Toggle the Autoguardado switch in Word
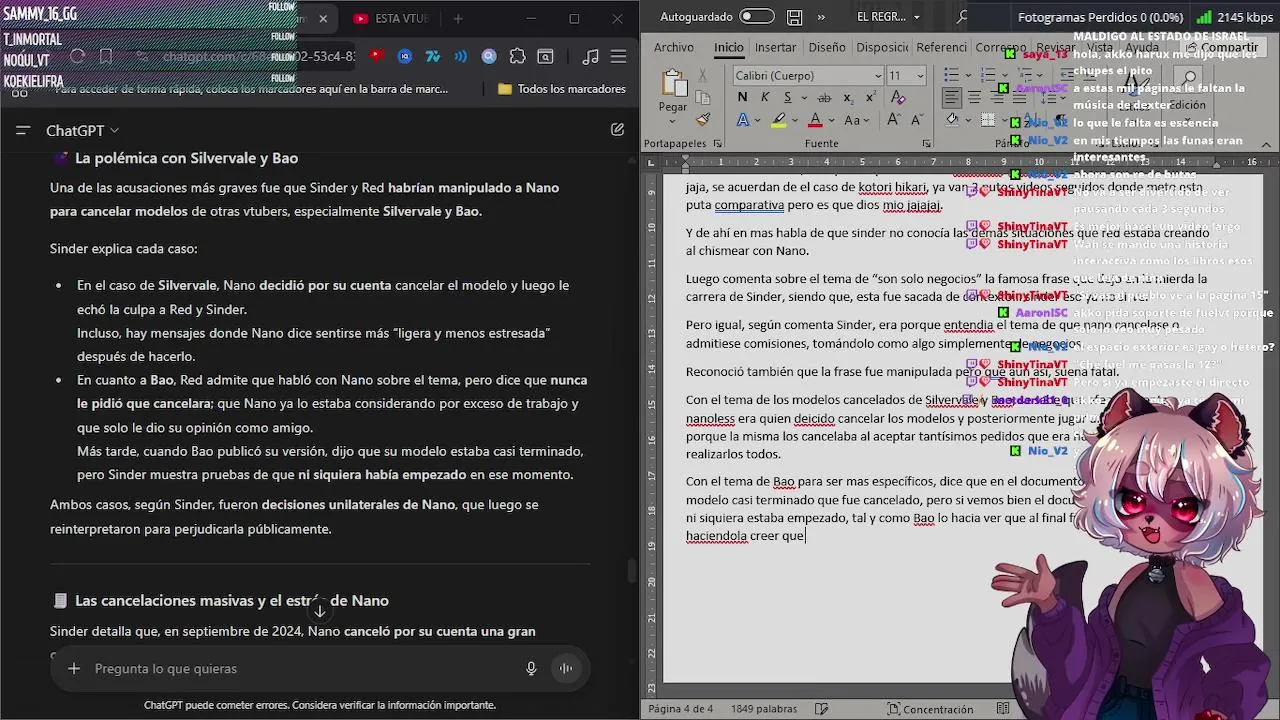This screenshot has width=1280, height=720. (x=757, y=17)
